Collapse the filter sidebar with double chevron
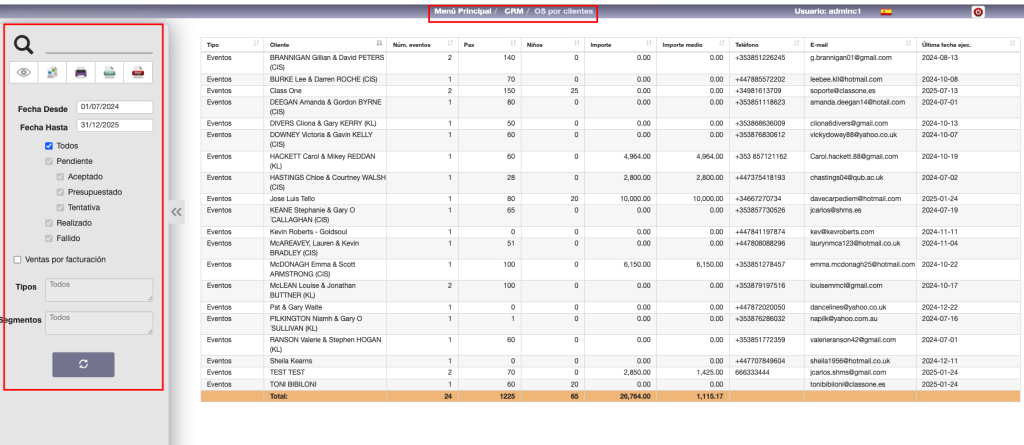1024x445 pixels. click(x=176, y=211)
